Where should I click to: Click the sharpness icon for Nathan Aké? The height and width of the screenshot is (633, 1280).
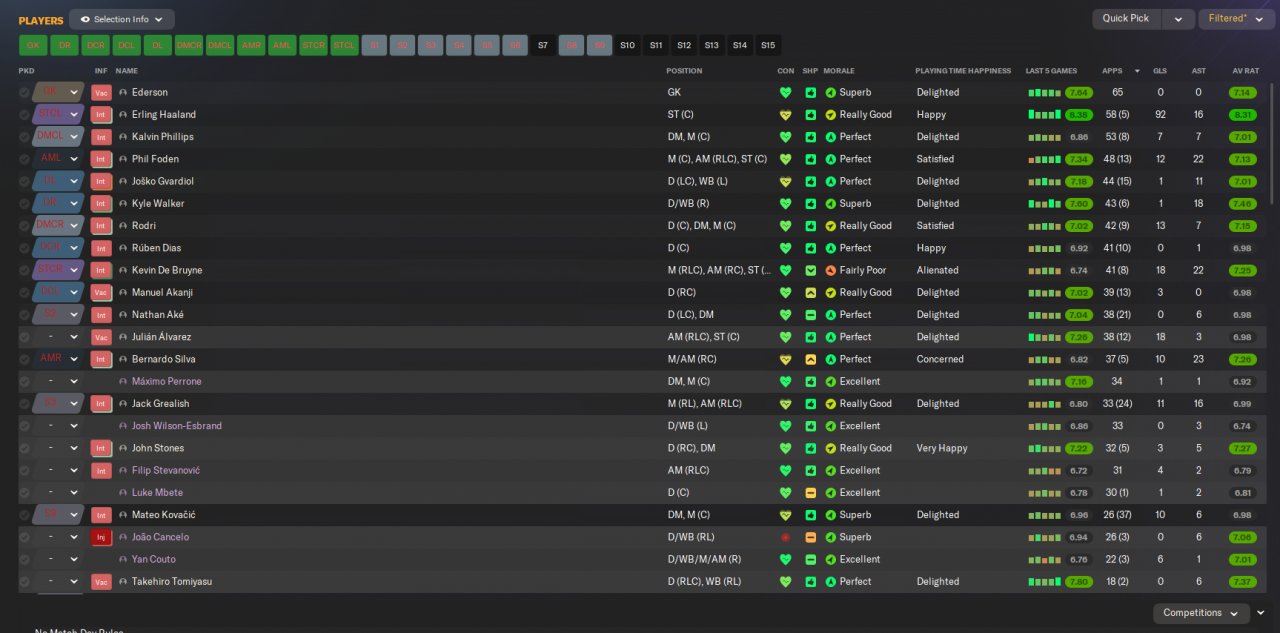point(811,315)
